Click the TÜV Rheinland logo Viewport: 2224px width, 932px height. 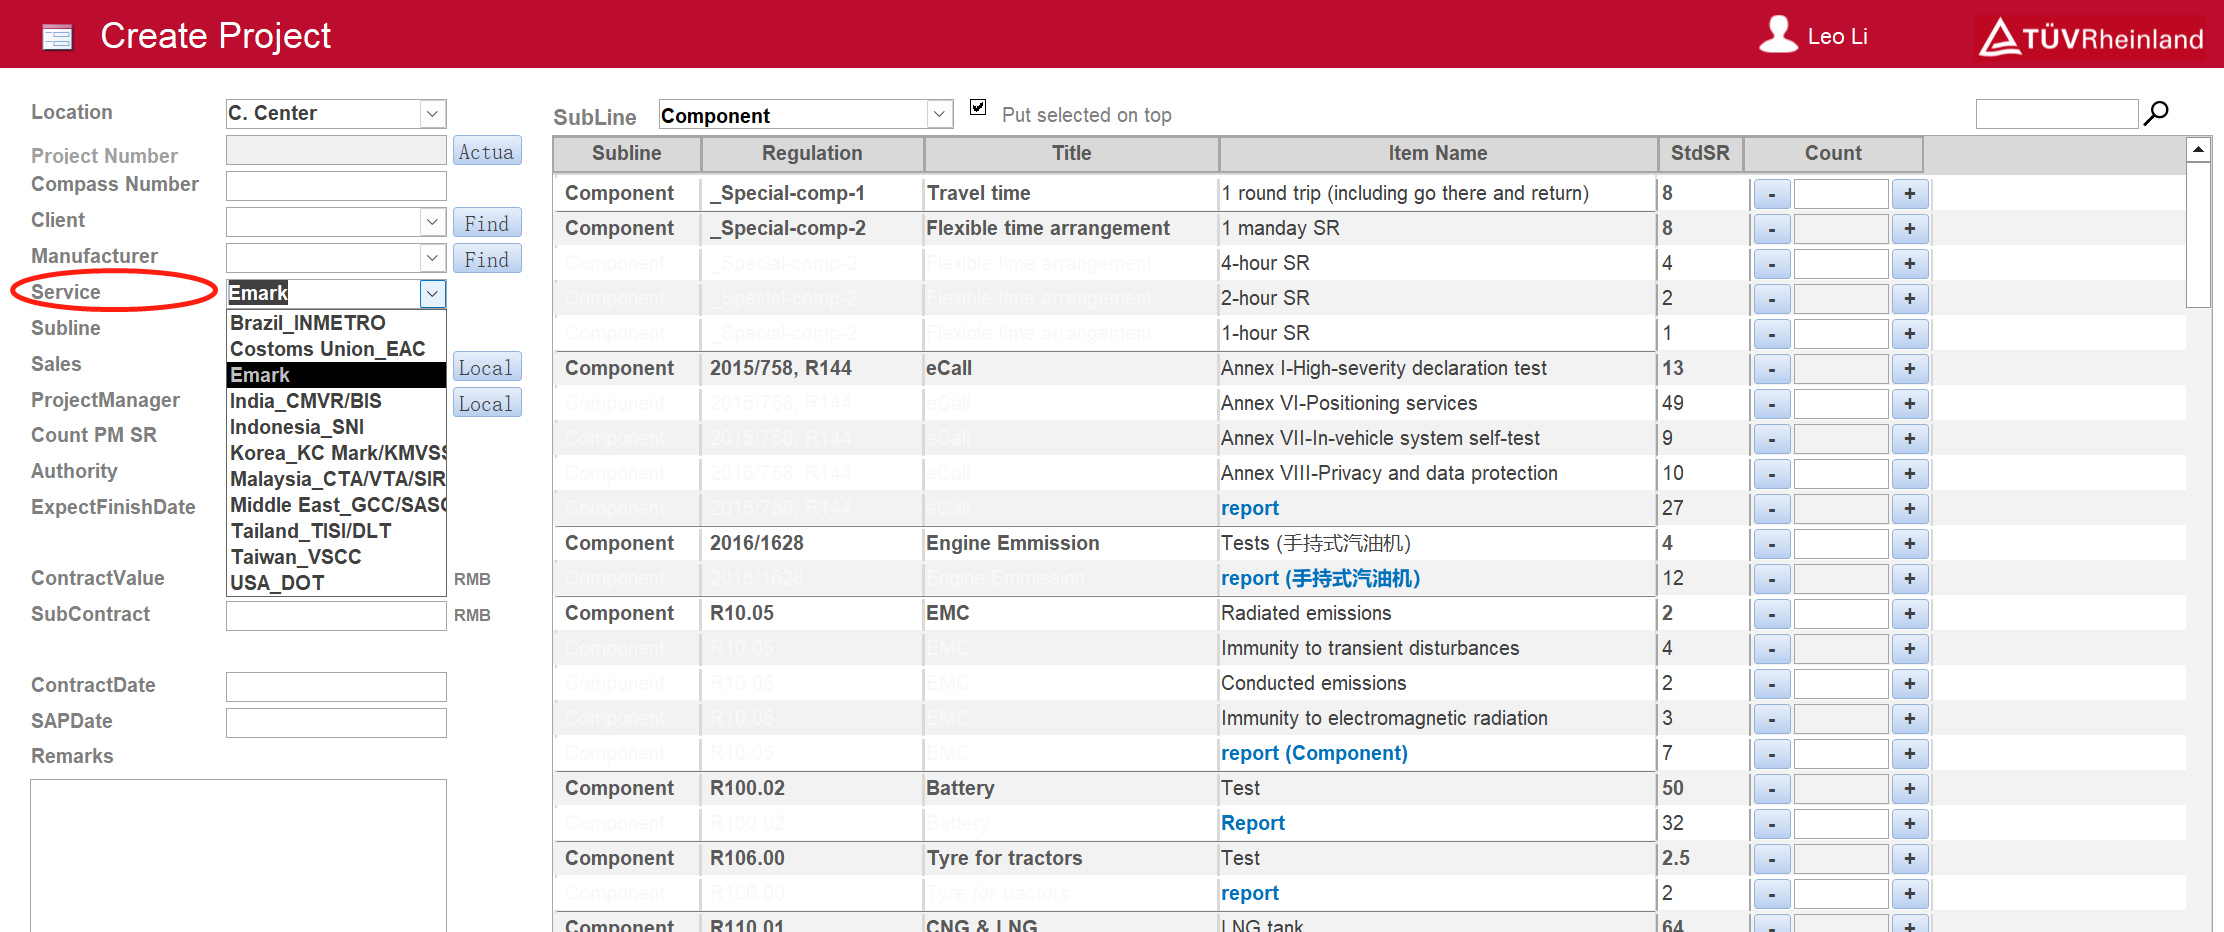click(2091, 37)
